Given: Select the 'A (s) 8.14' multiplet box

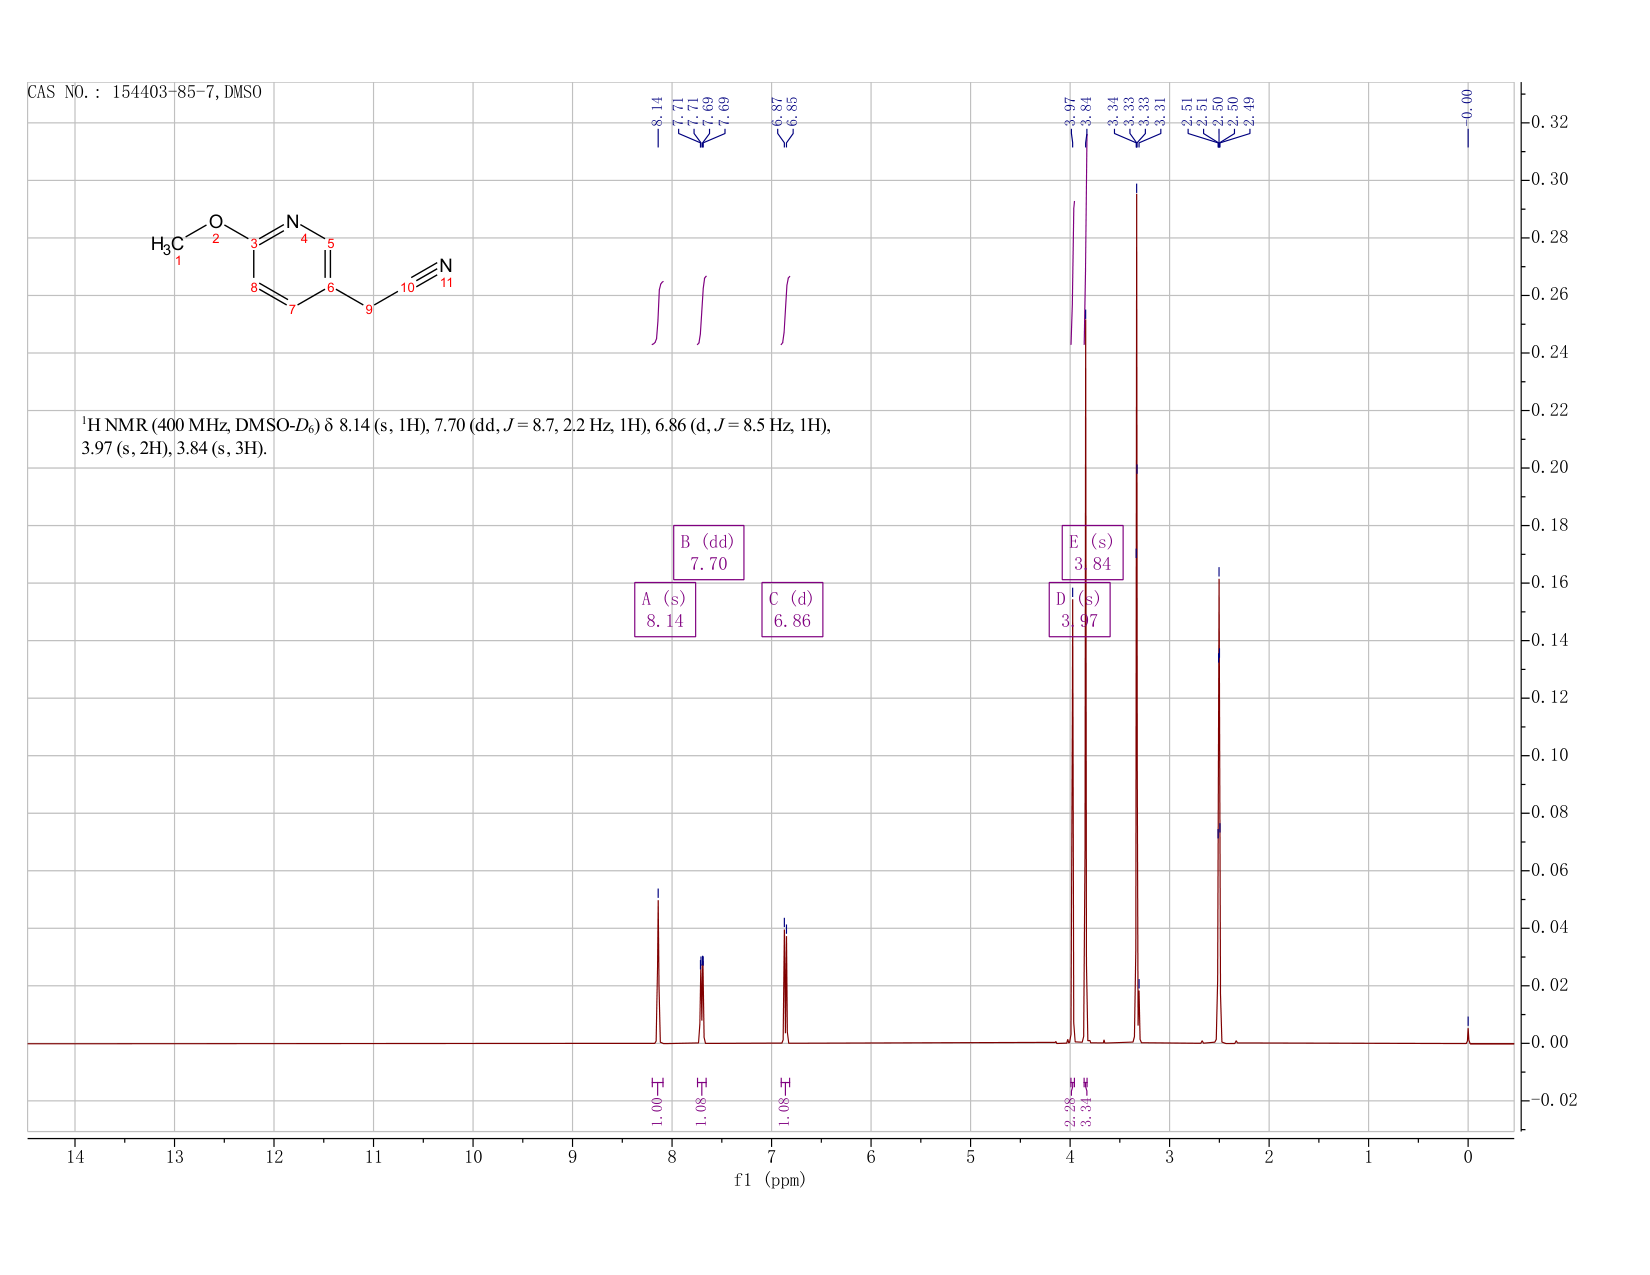Looking at the screenshot, I should pyautogui.click(x=665, y=609).
